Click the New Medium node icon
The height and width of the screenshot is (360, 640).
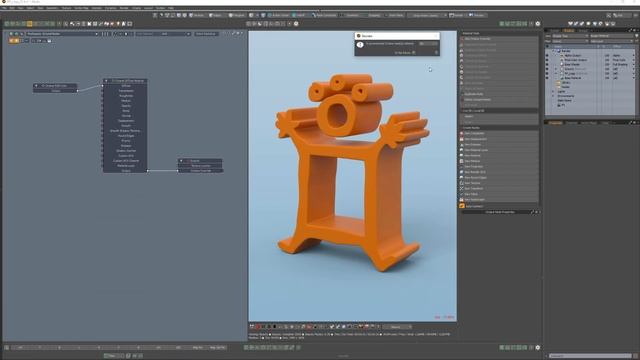pyautogui.click(x=462, y=161)
